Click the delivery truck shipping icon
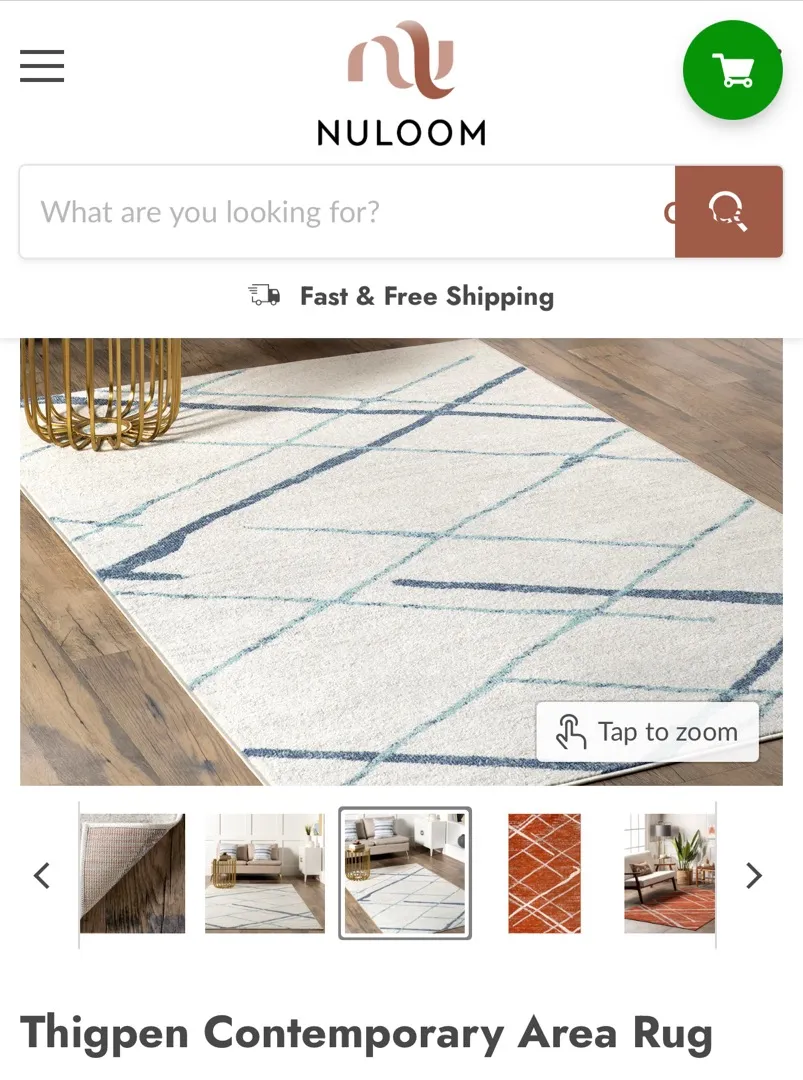The width and height of the screenshot is (803, 1080). 264,295
